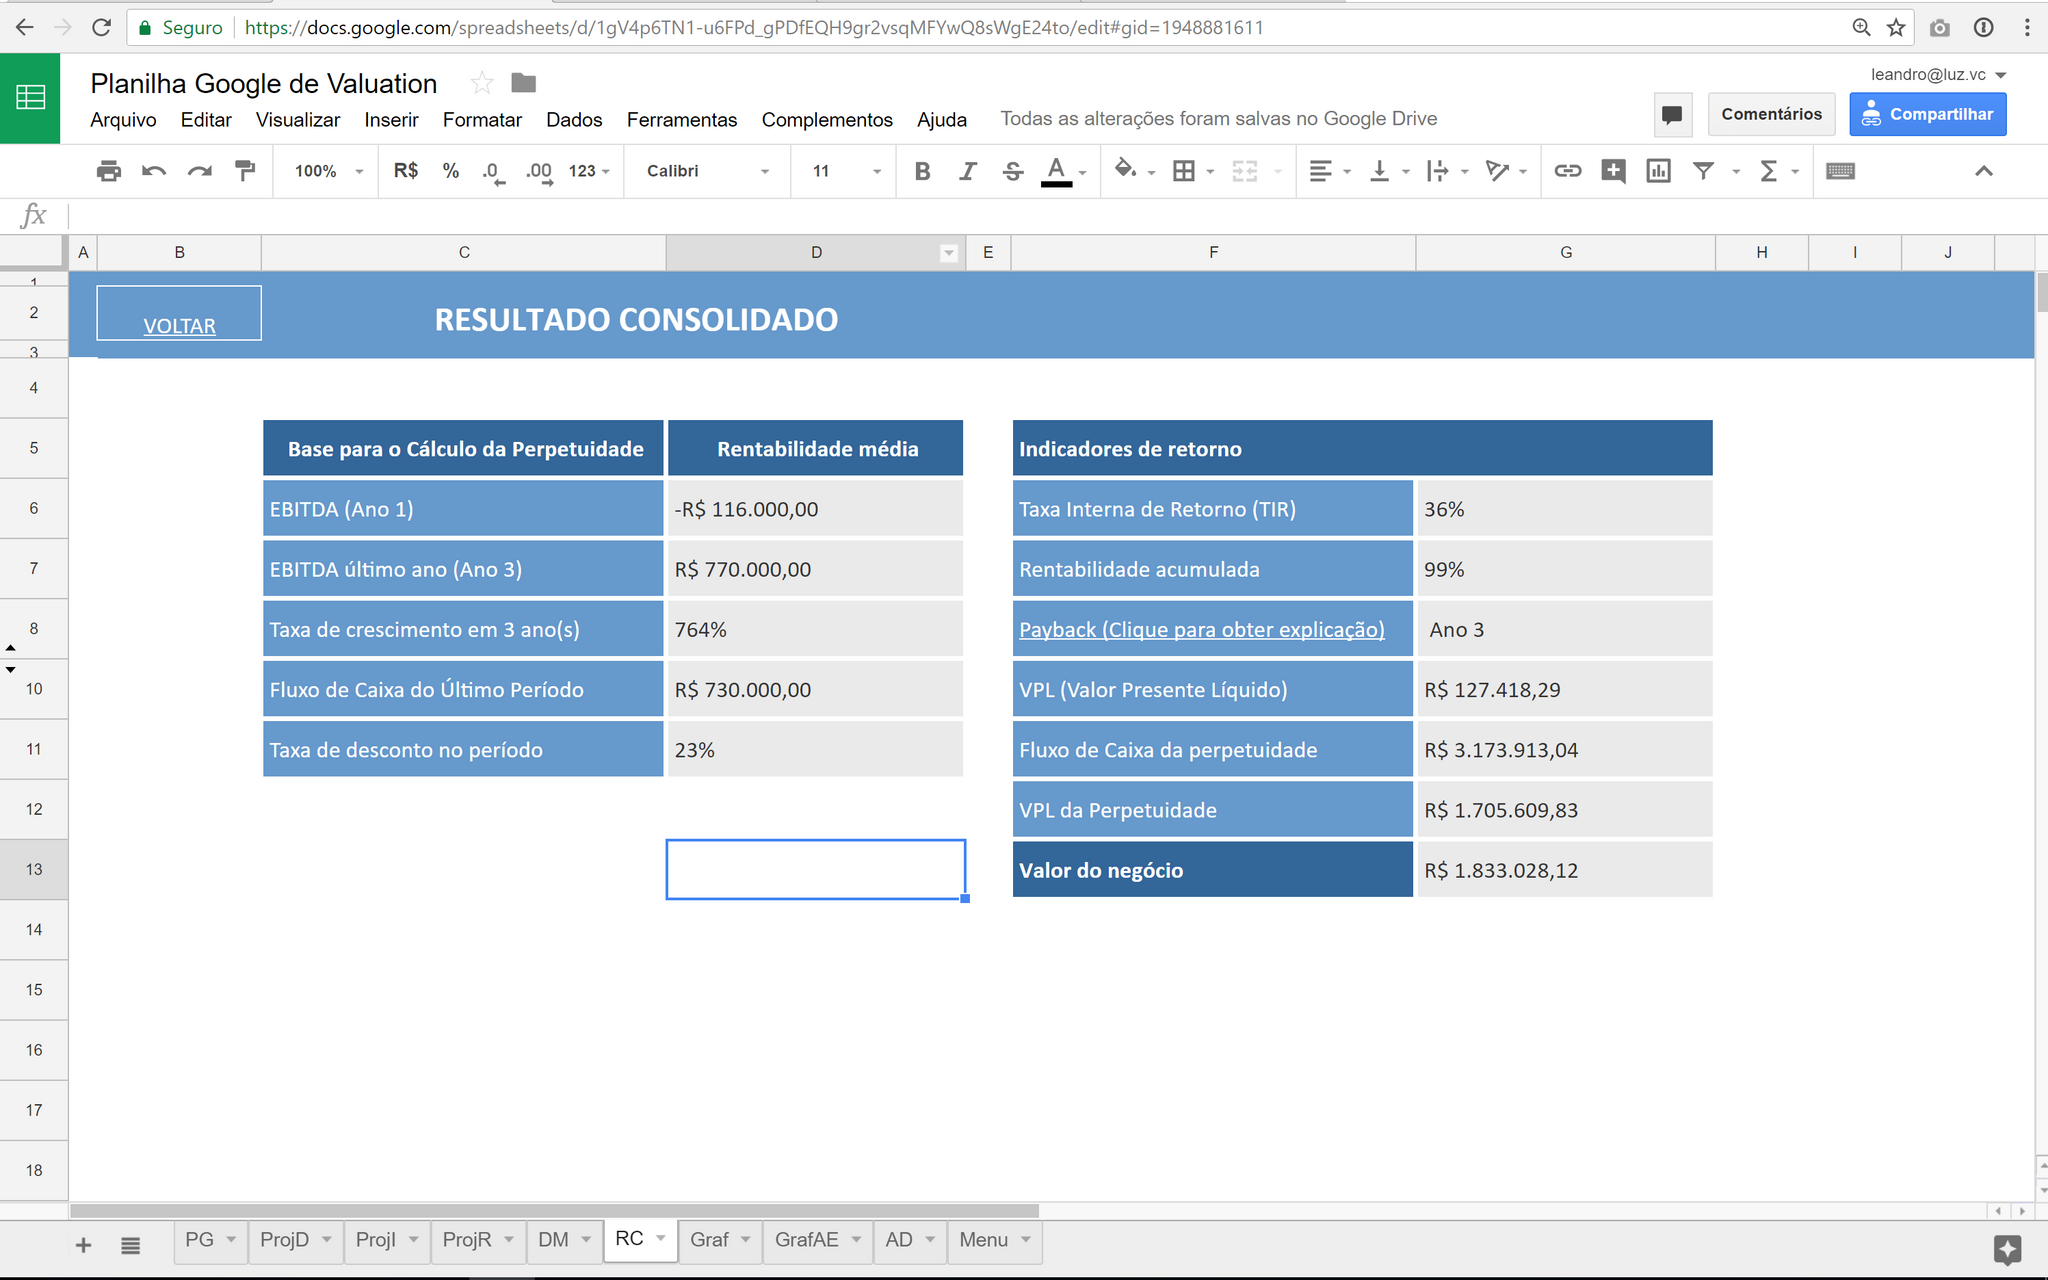Redo the last action

pos(199,171)
